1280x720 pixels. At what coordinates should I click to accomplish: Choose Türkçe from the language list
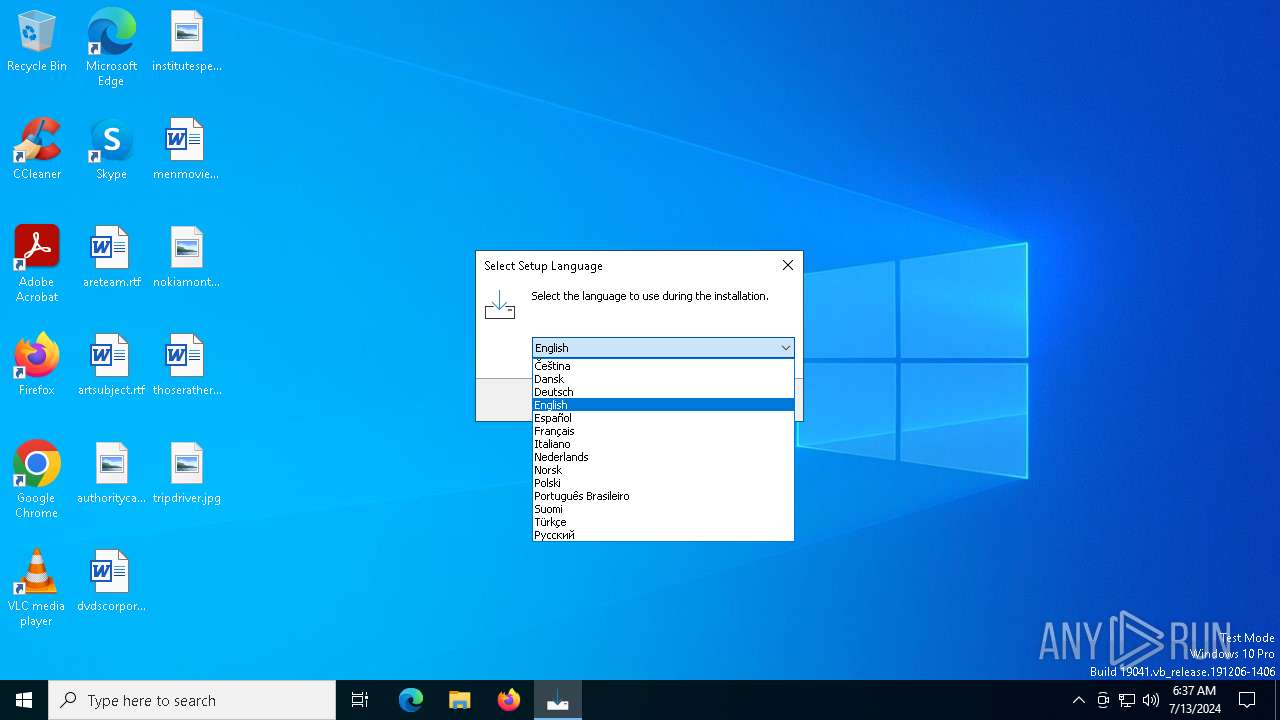coord(663,522)
